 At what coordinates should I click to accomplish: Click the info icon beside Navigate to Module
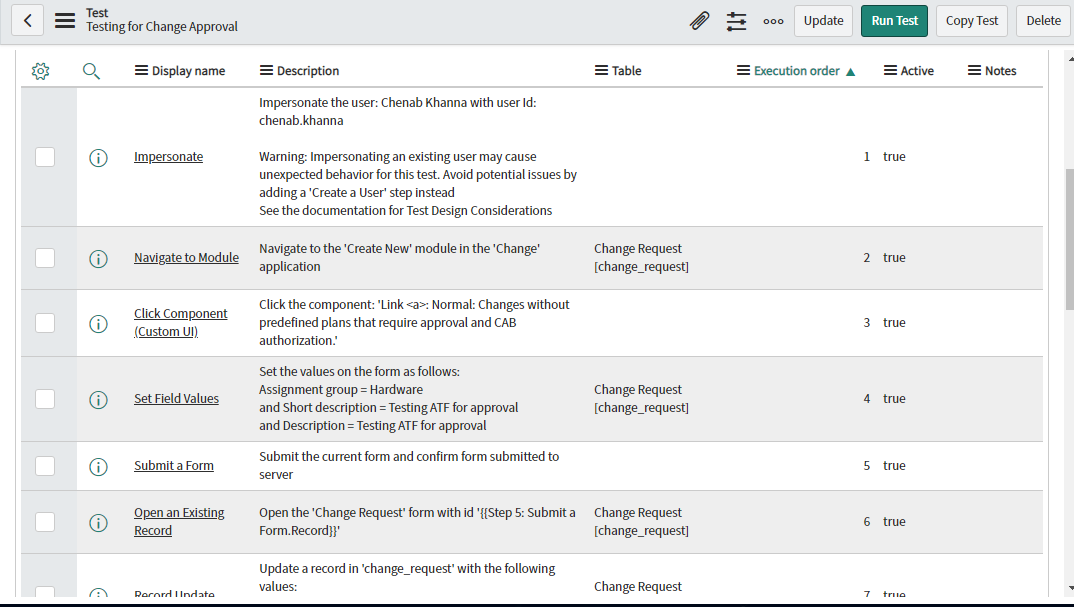point(98,258)
